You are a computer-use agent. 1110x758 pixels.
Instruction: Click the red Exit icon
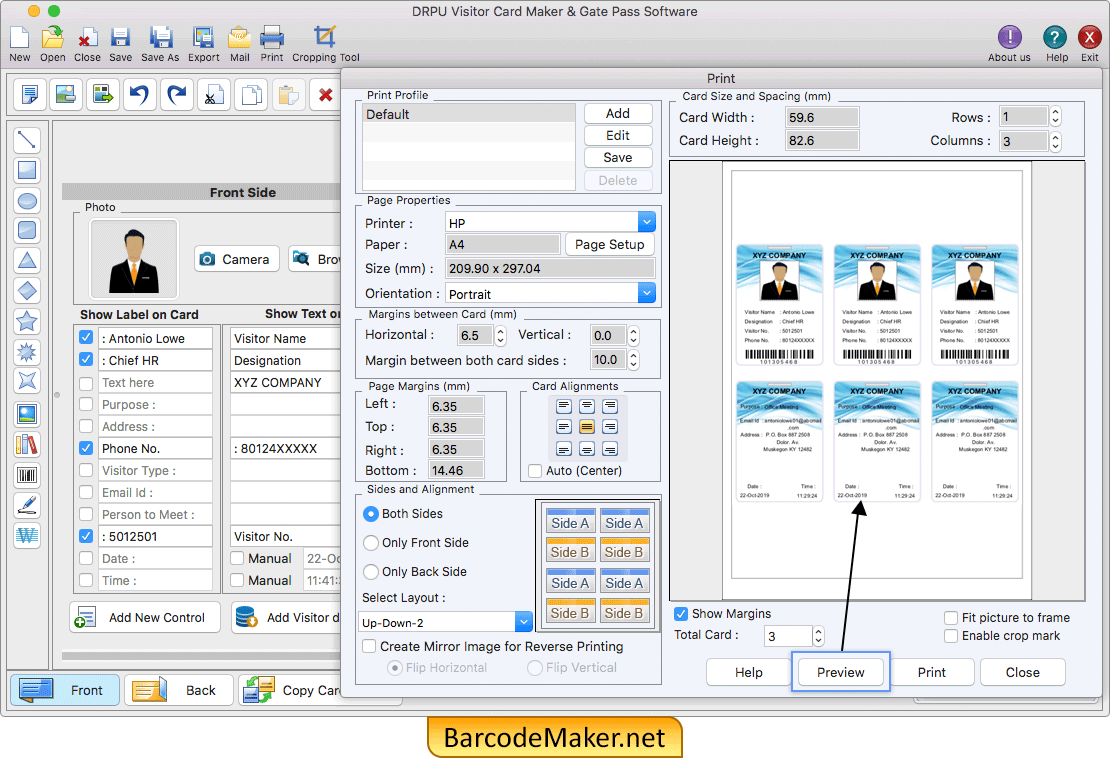coord(1089,37)
